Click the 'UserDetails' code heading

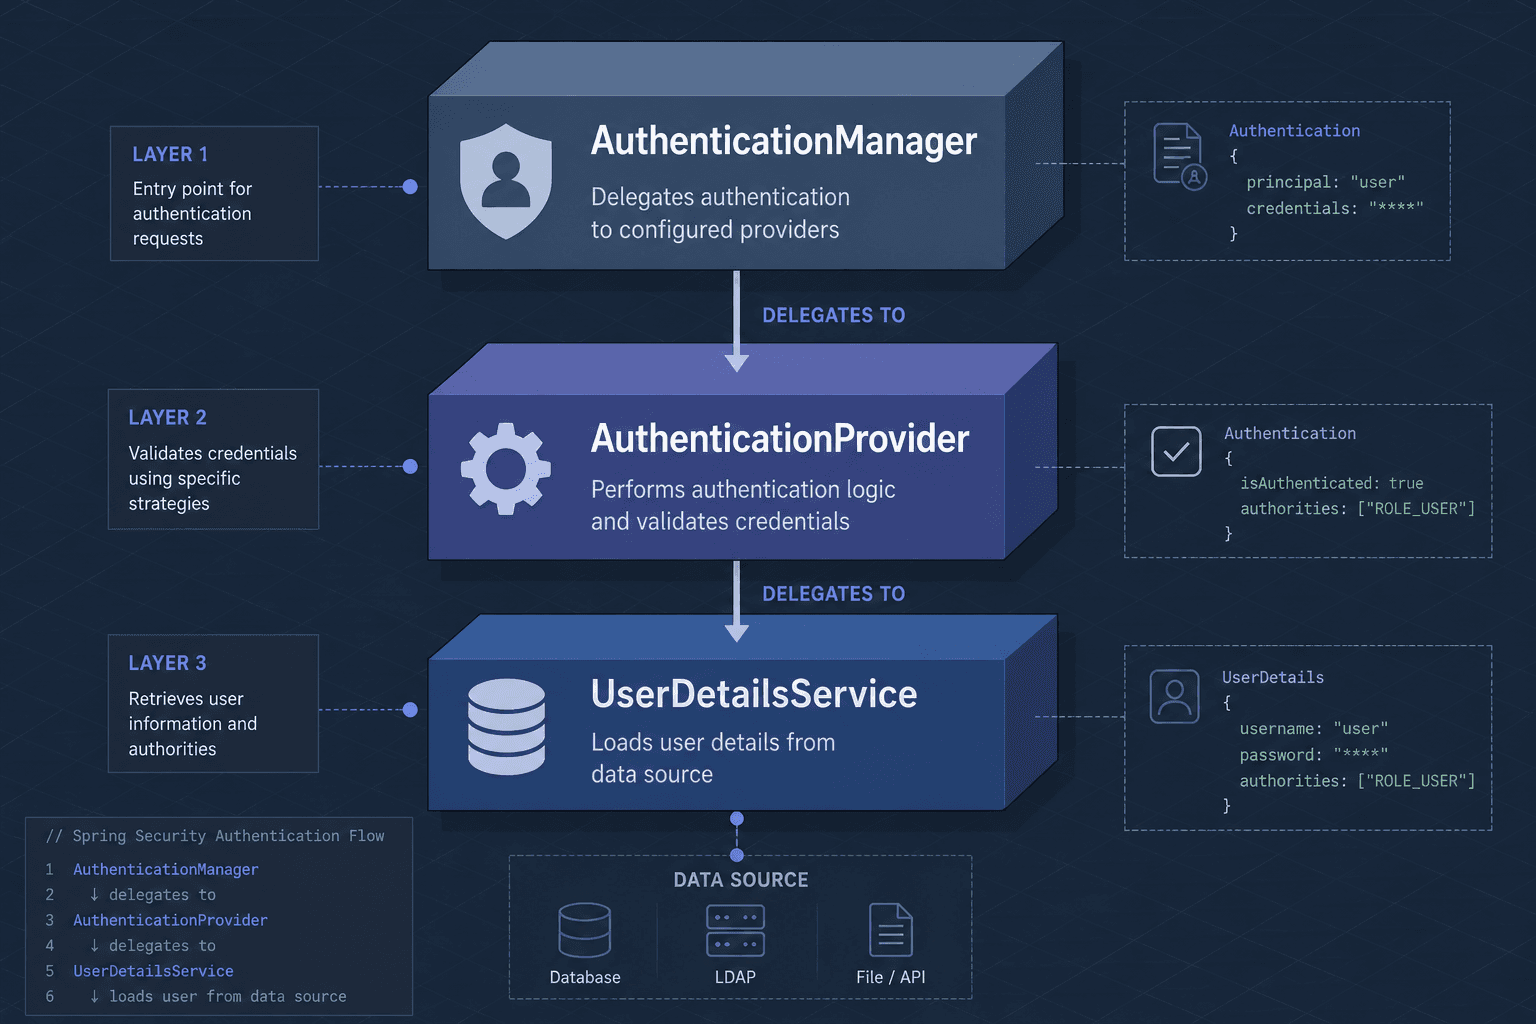tap(1272, 677)
